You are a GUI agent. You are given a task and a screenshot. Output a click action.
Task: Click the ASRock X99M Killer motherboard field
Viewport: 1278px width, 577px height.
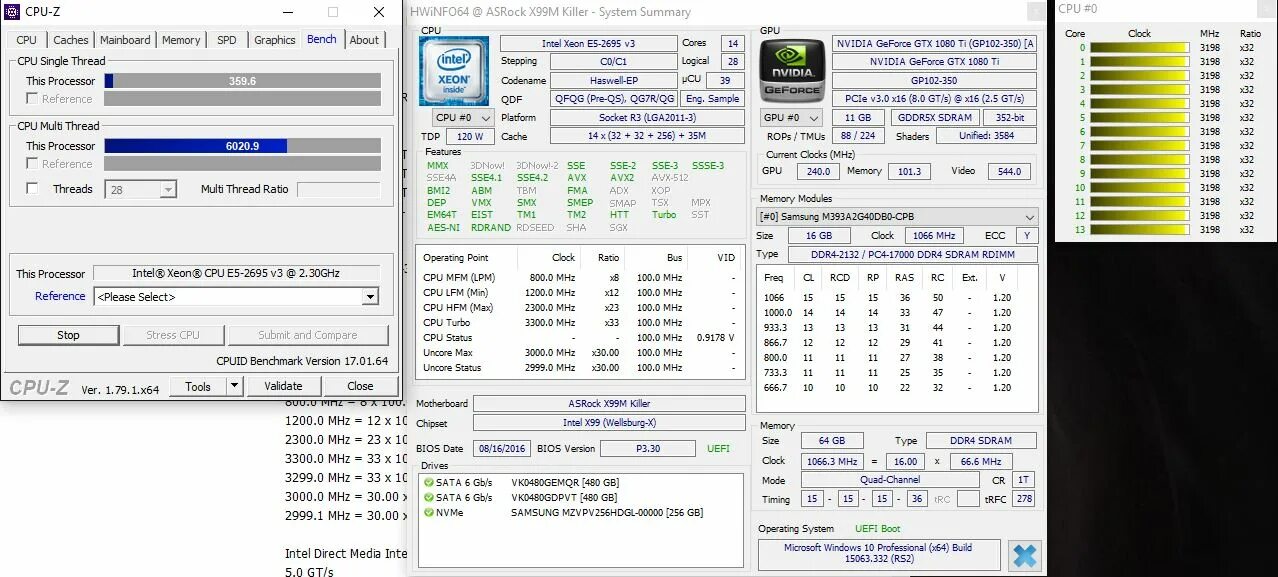tap(609, 404)
